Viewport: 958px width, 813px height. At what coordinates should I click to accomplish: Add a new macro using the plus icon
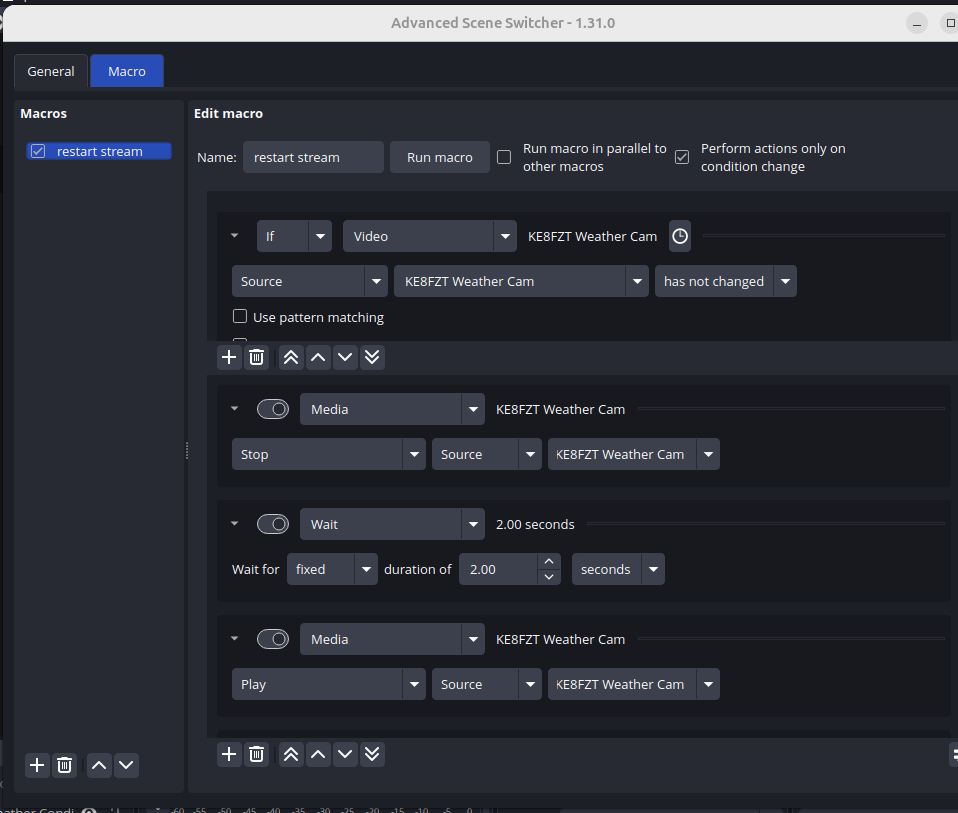(x=37, y=765)
